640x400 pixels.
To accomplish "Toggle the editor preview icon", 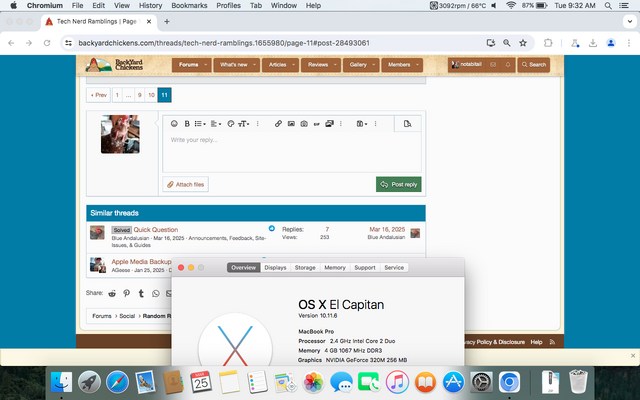I will pos(407,124).
